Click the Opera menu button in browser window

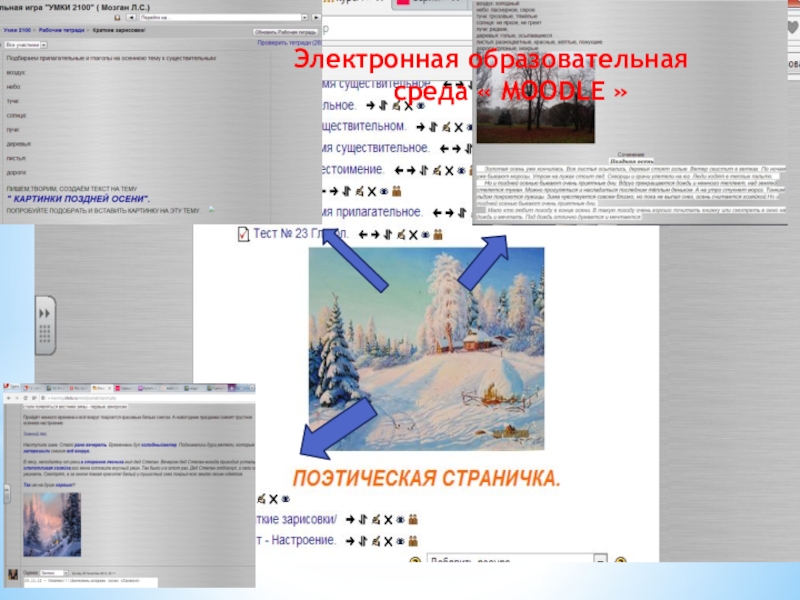10,388
